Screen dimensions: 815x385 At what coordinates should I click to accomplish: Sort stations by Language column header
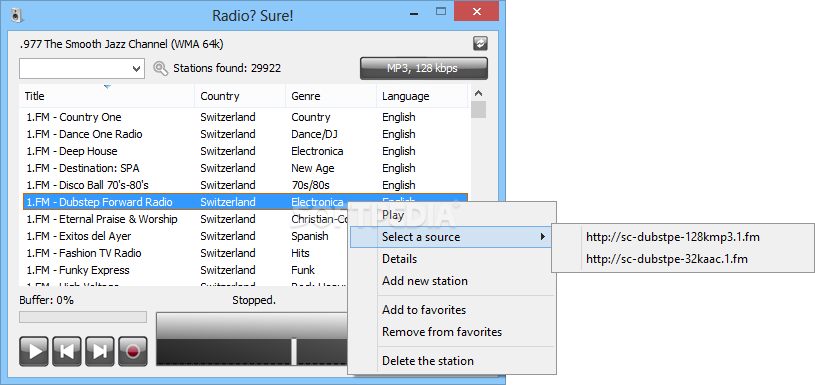[x=422, y=96]
